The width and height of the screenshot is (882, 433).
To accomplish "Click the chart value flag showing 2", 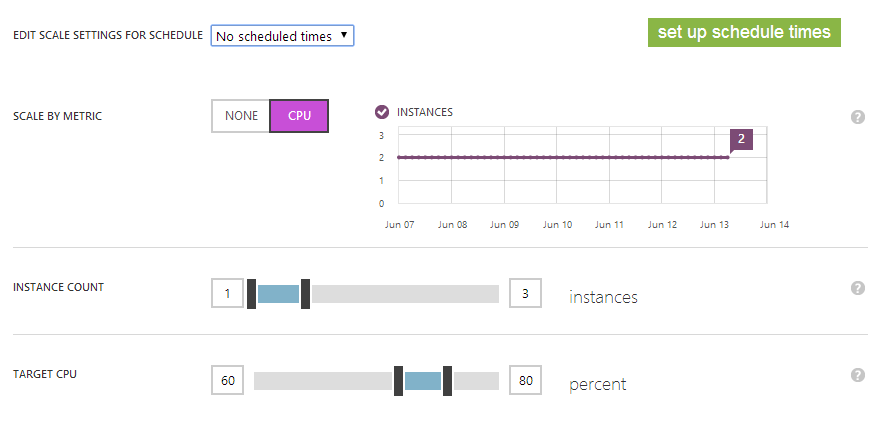I will click(x=741, y=139).
